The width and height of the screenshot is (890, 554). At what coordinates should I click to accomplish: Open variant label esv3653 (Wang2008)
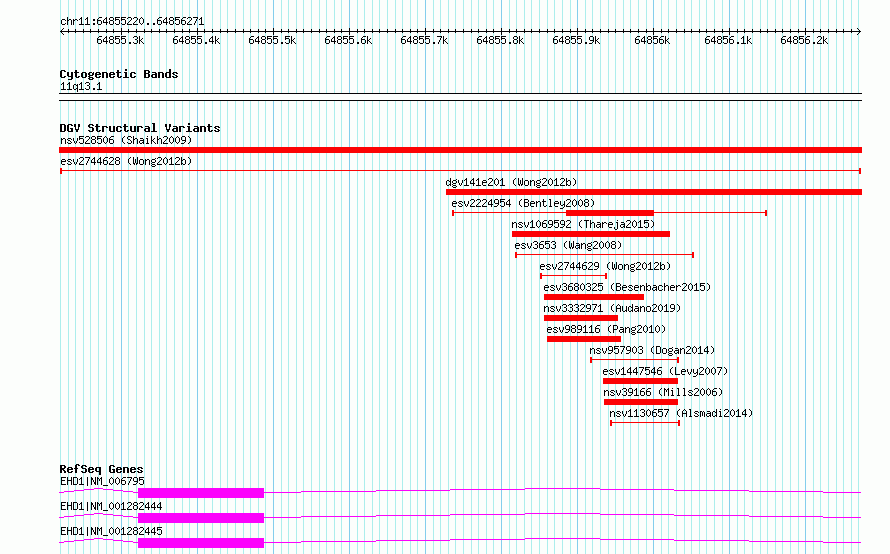[568, 245]
